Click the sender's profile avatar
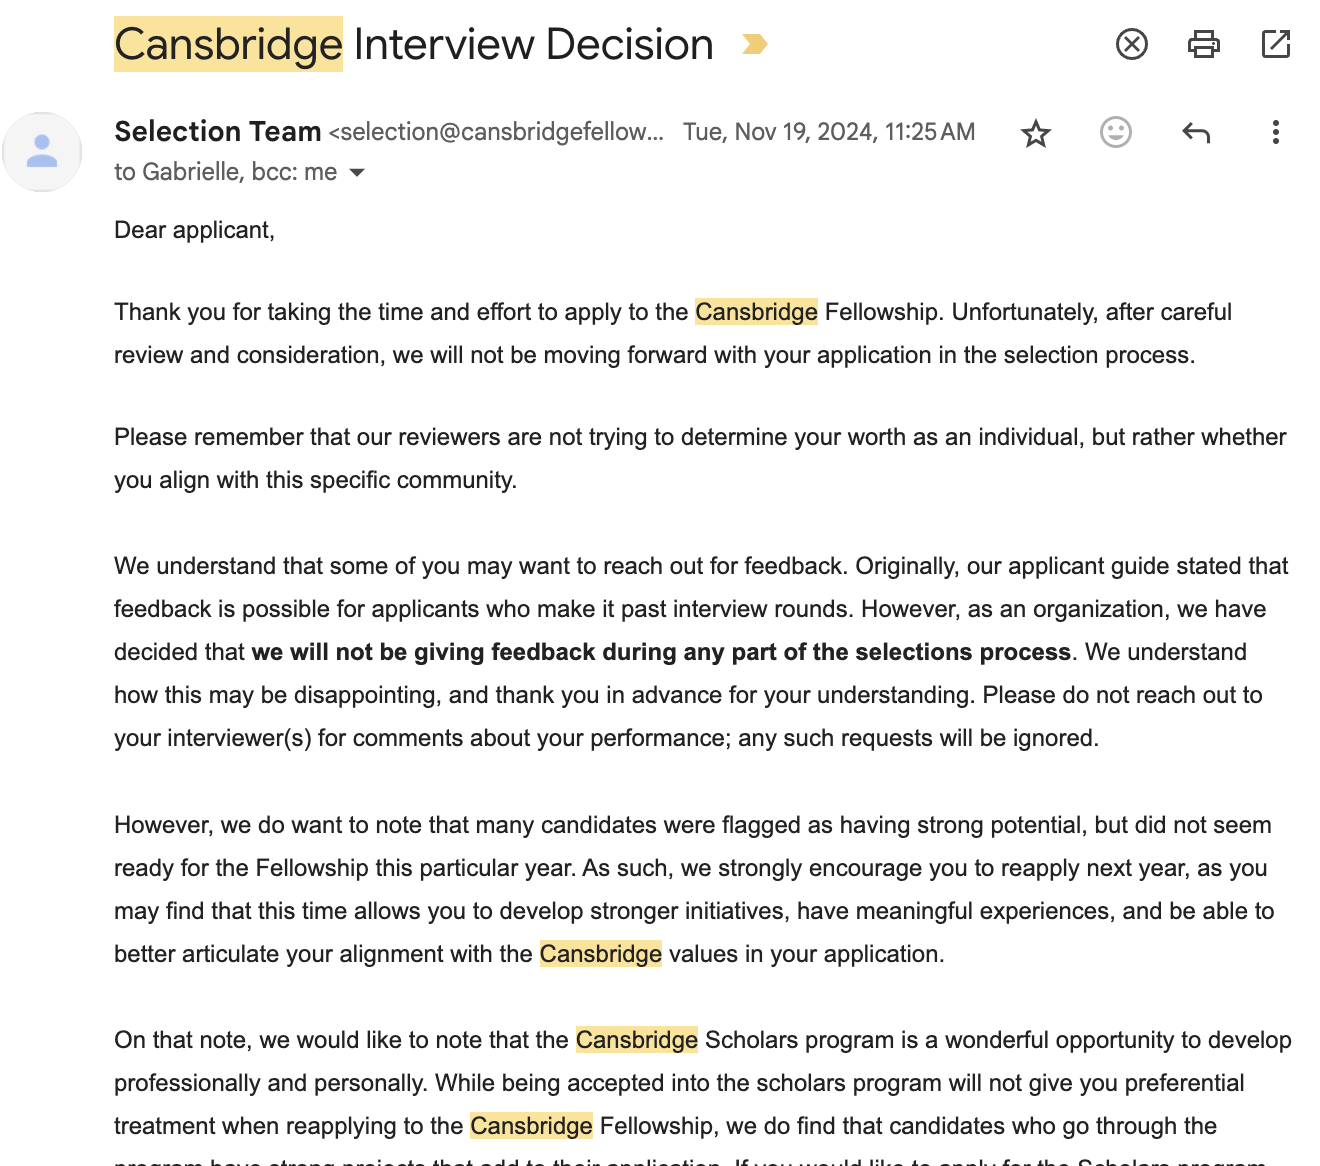 [42, 152]
